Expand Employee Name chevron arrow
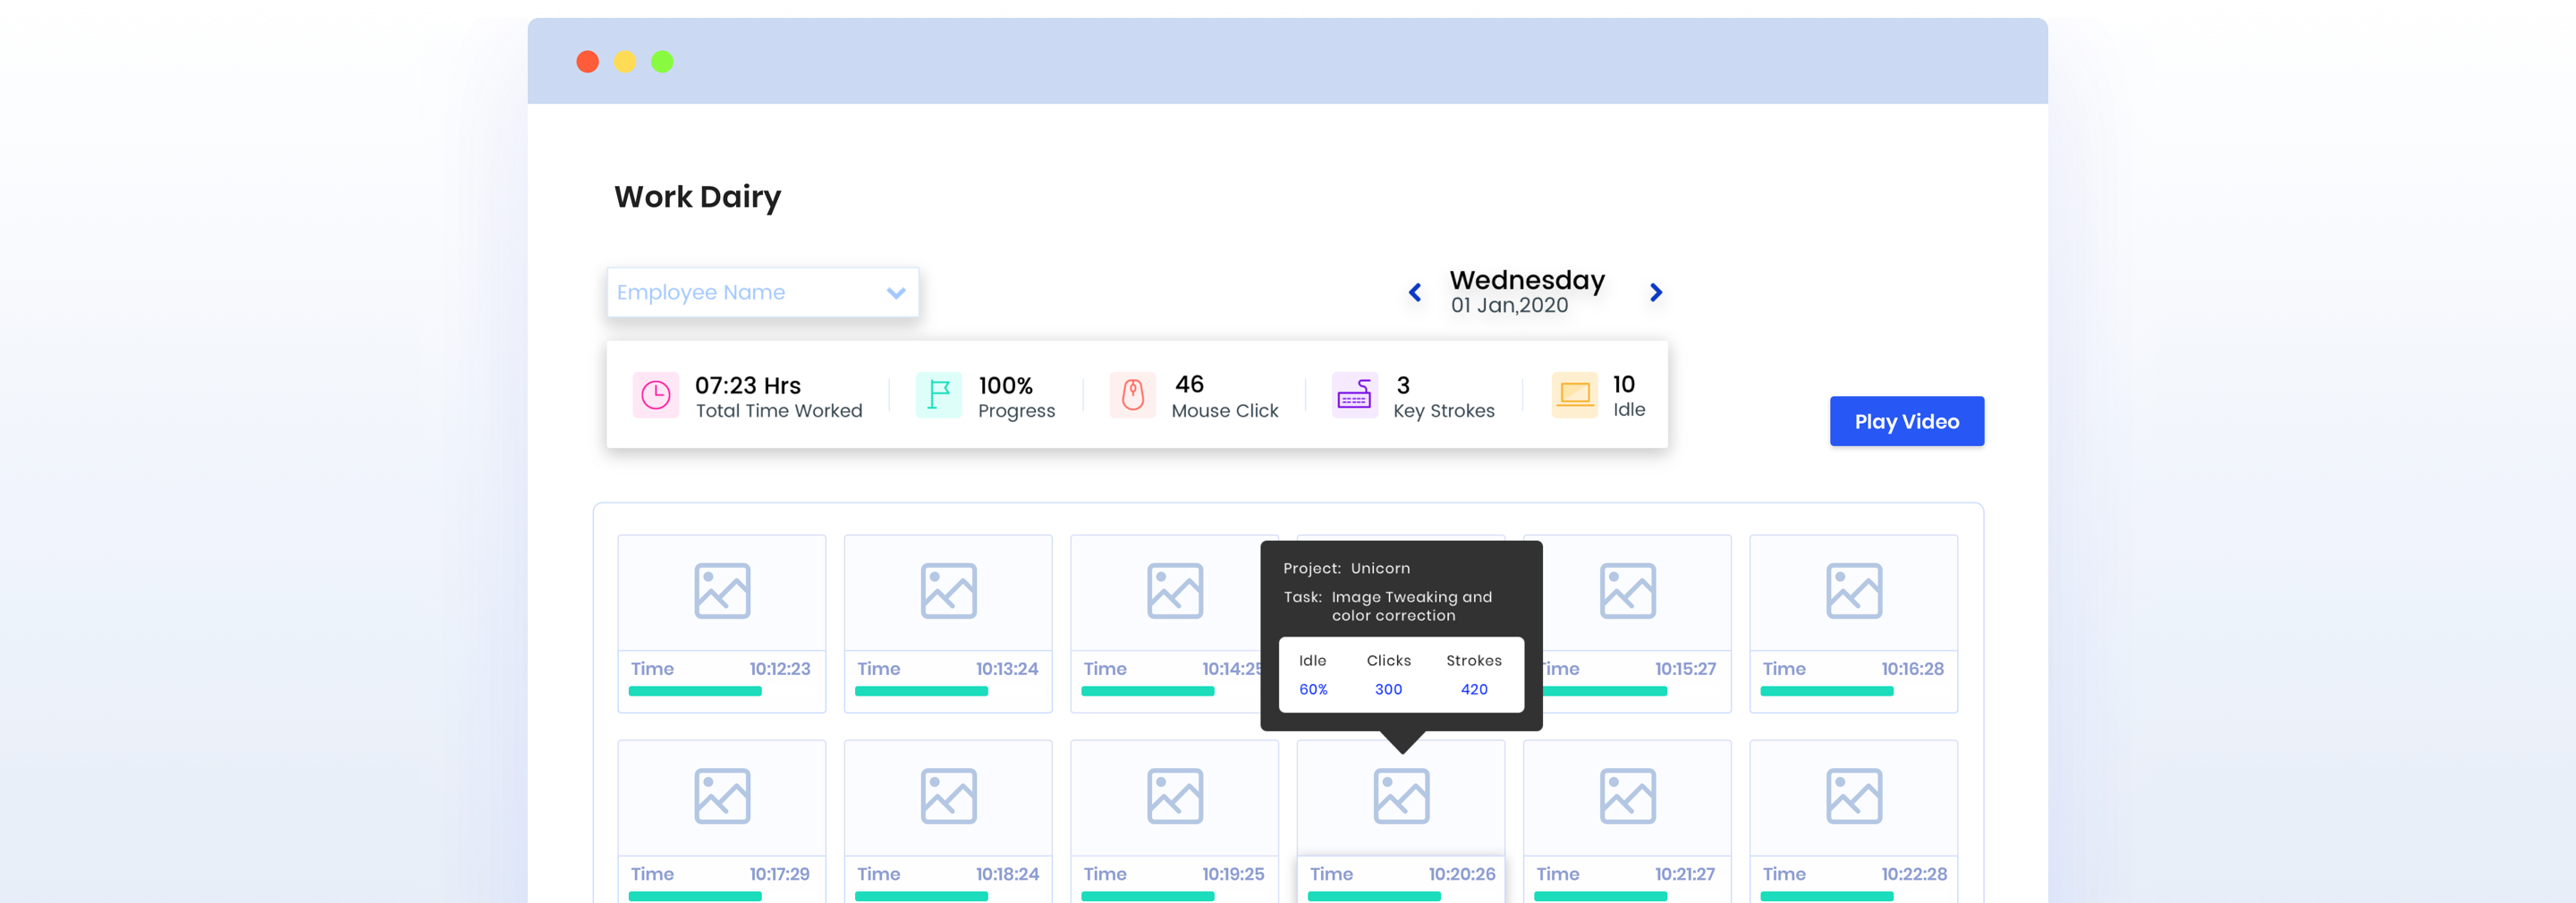 [x=895, y=293]
